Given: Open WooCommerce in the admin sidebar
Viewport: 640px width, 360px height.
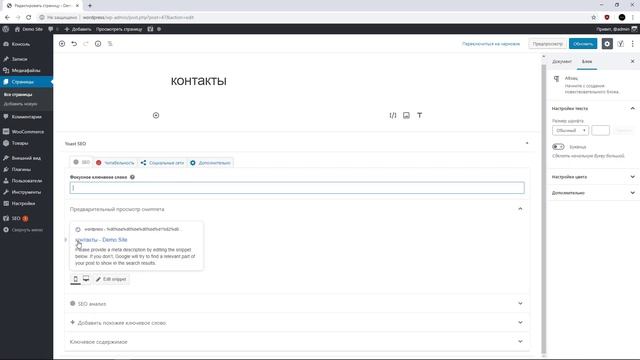Looking at the screenshot, I should tap(26, 132).
